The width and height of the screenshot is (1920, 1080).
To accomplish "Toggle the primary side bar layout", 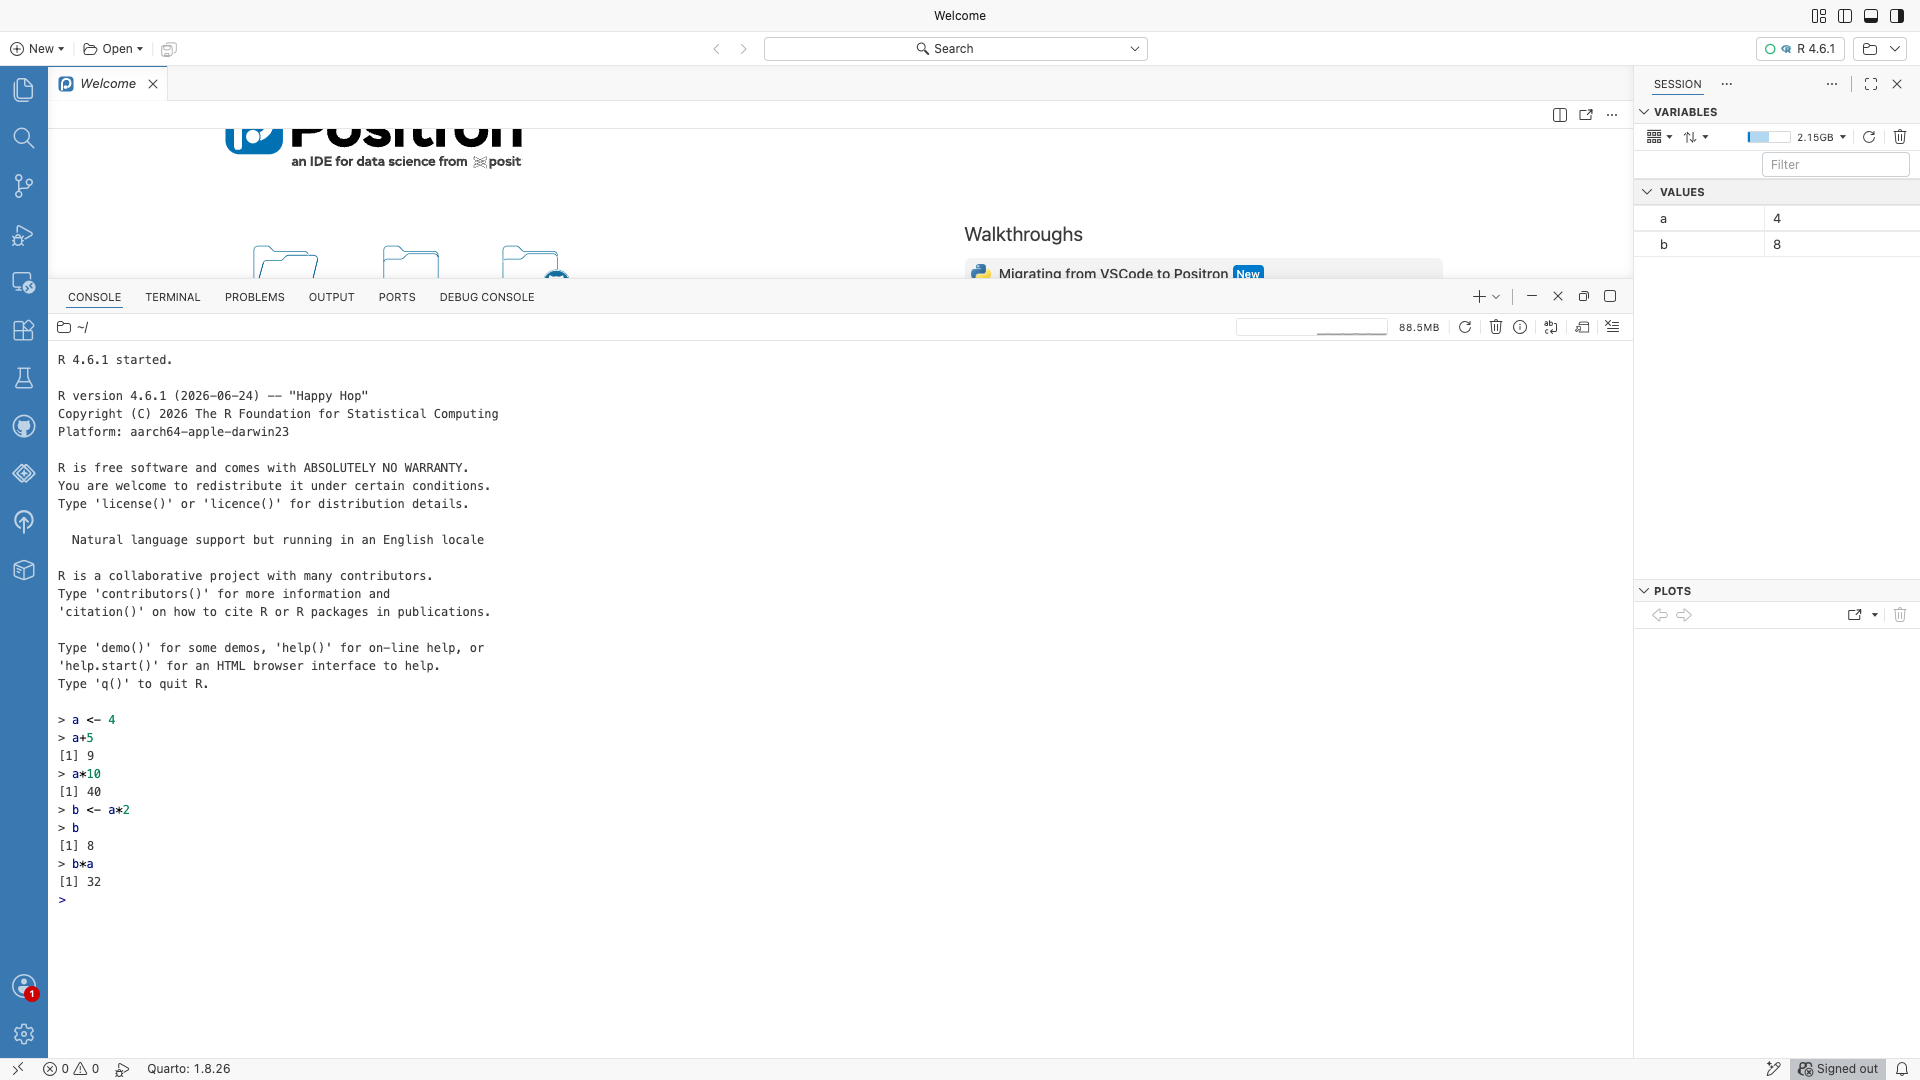I will (x=1845, y=16).
